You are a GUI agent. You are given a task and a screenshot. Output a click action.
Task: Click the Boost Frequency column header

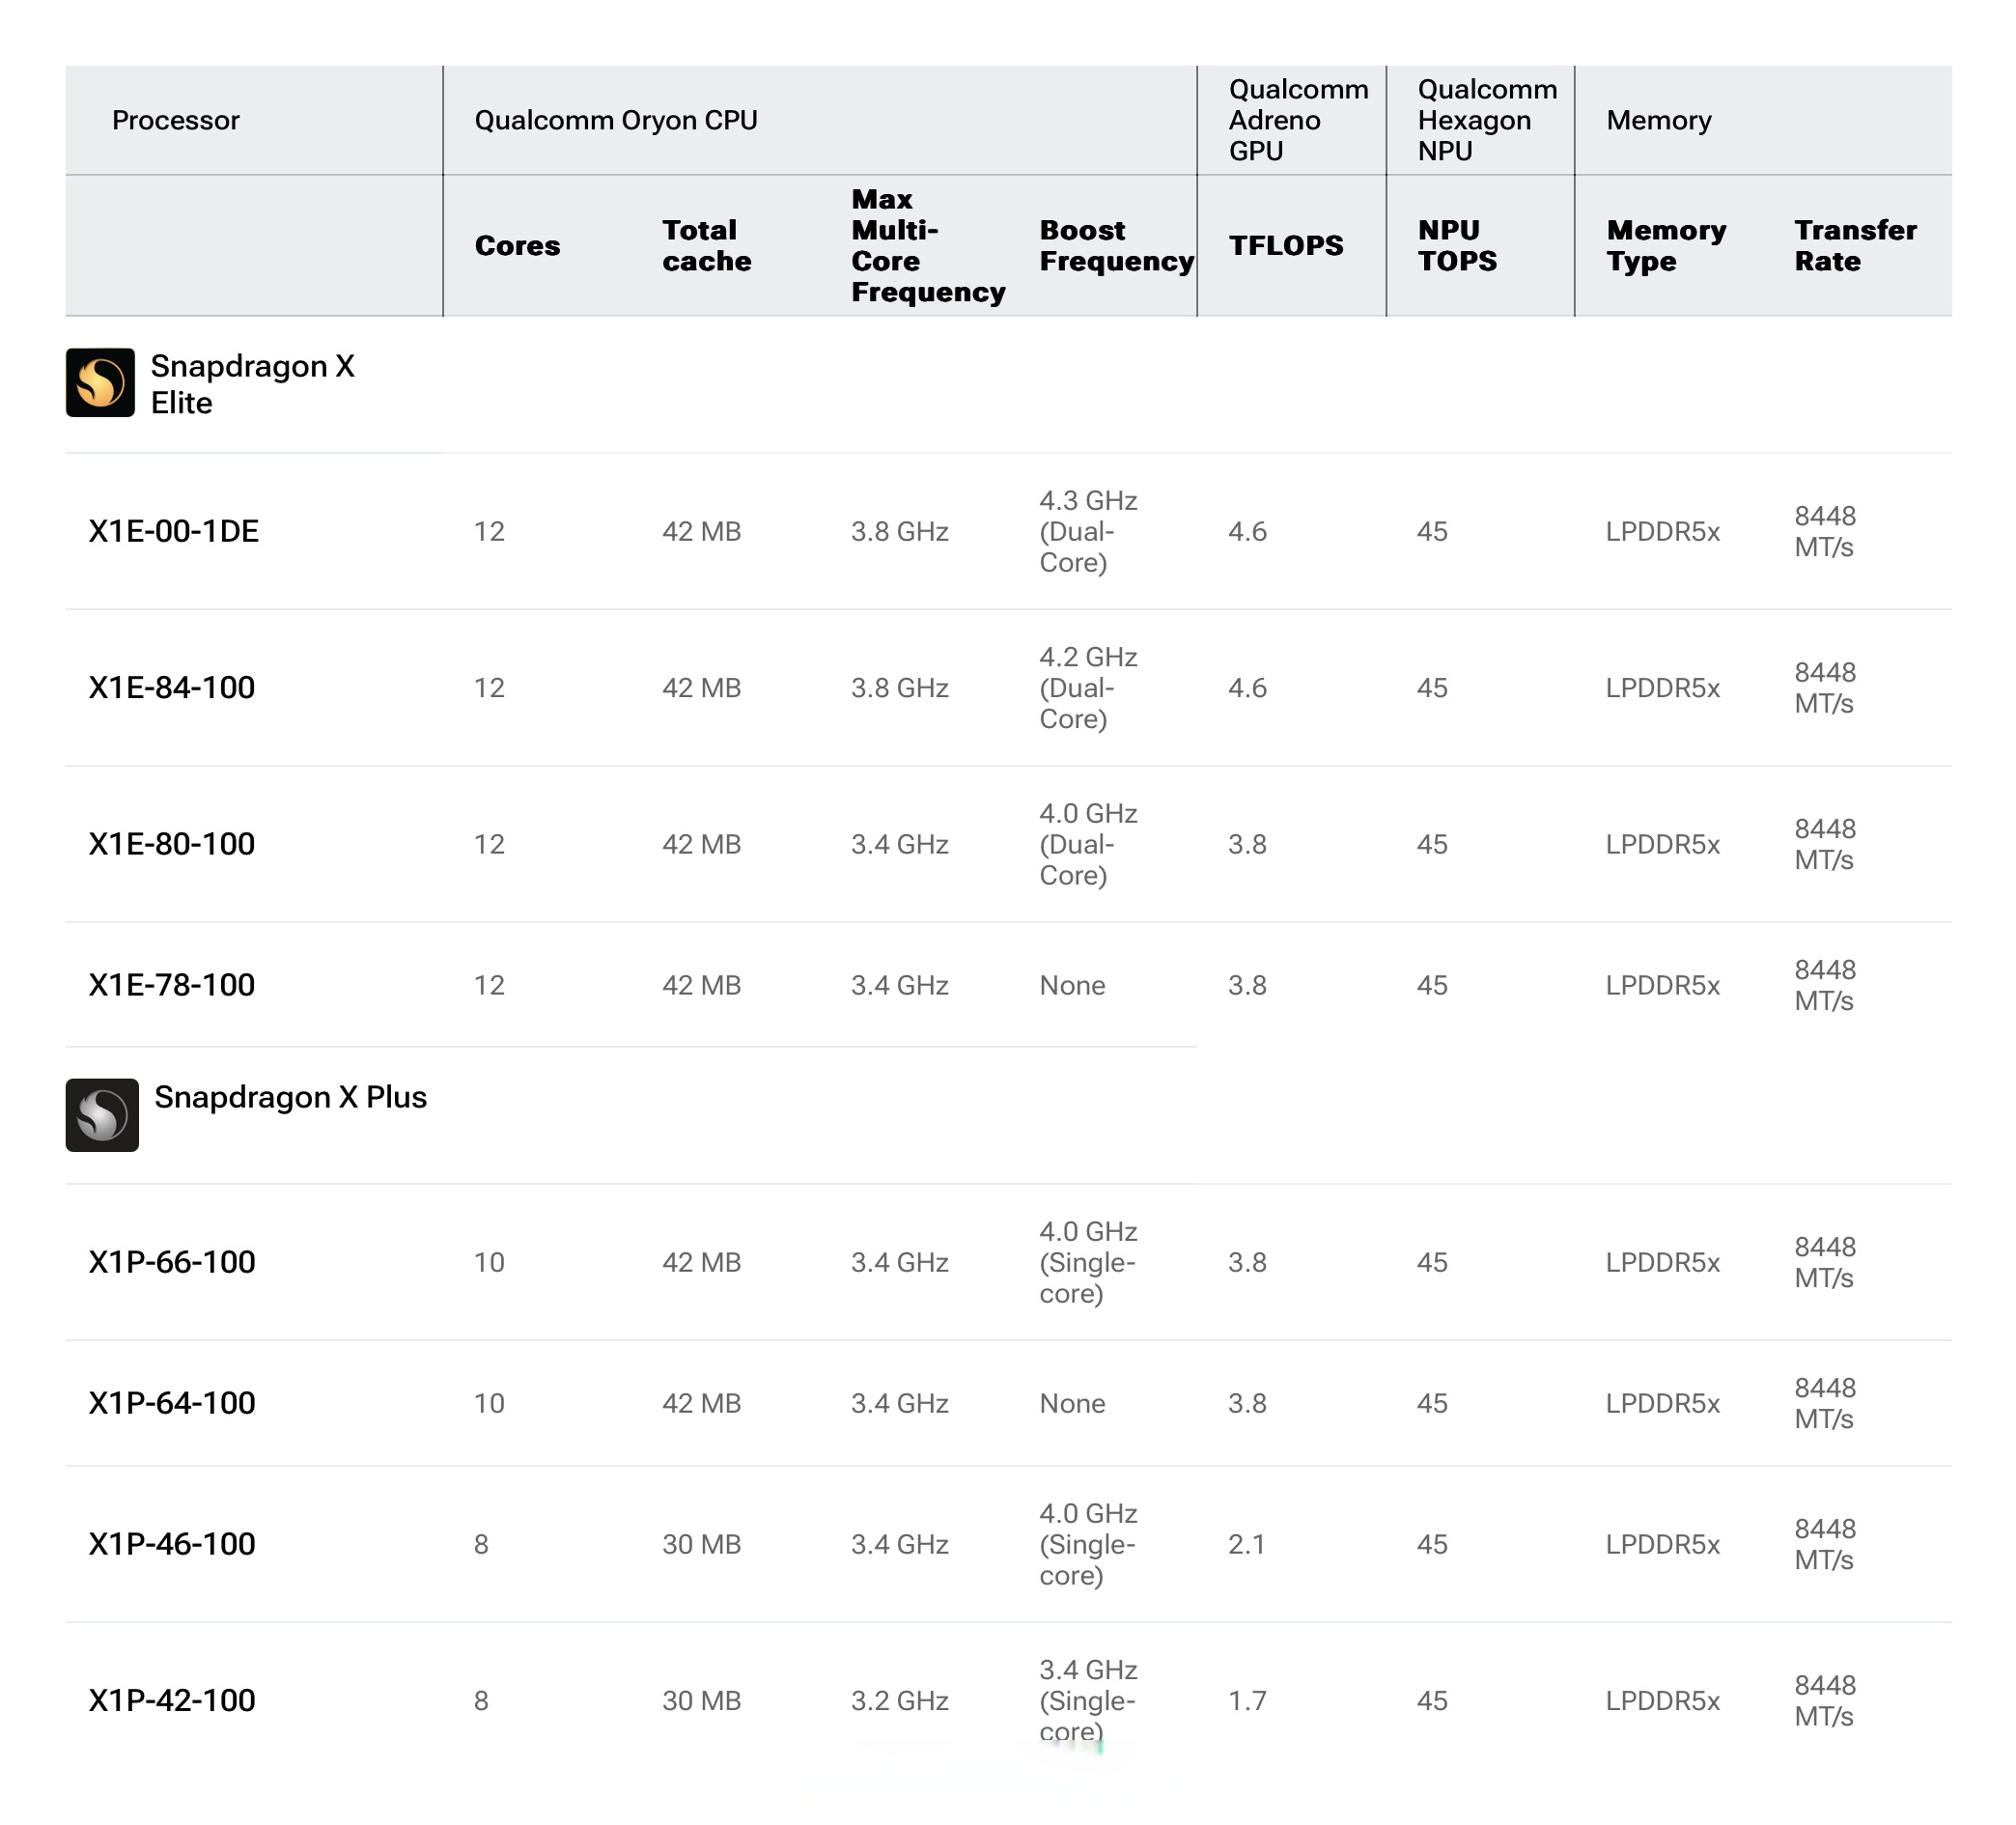click(1116, 246)
